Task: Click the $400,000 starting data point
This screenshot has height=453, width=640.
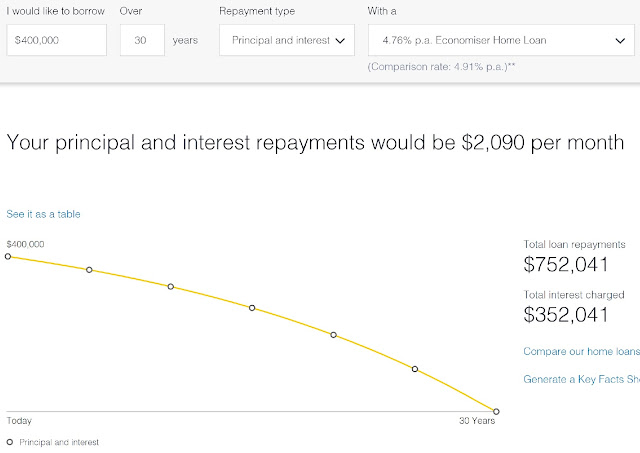Action: [8, 256]
